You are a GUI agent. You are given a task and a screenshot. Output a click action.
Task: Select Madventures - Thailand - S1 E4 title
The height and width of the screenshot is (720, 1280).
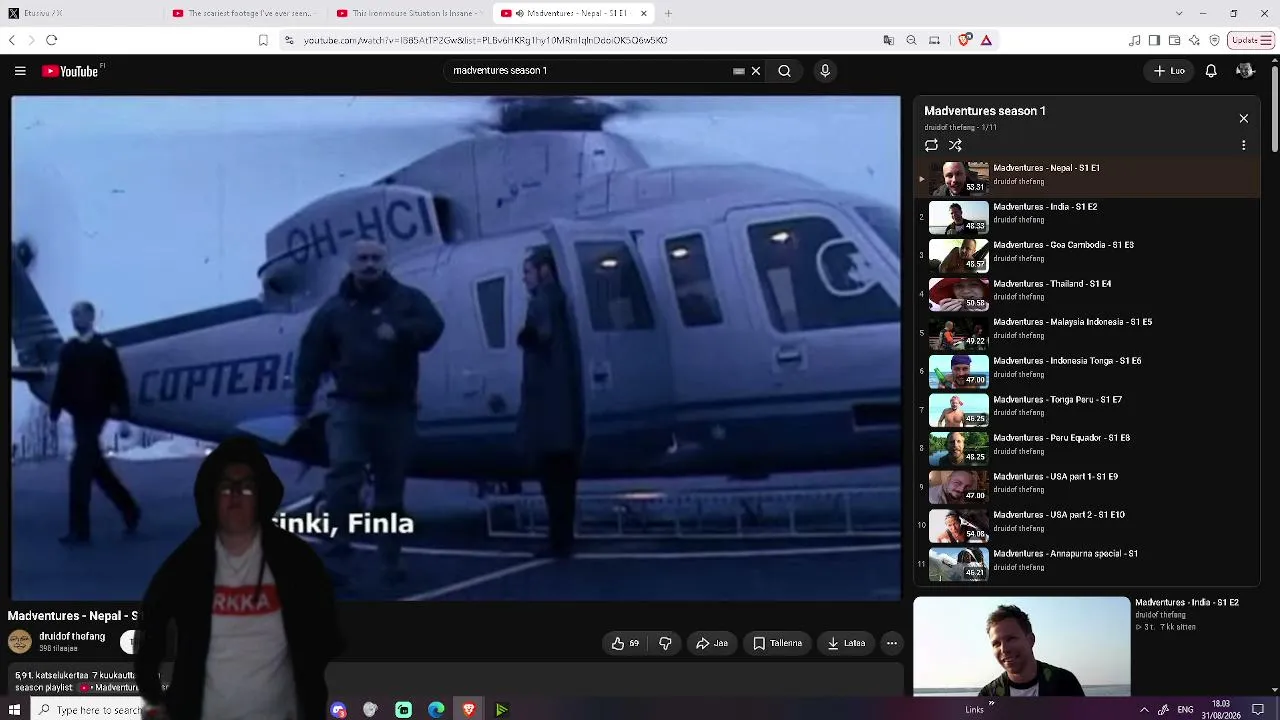[x=1052, y=284]
